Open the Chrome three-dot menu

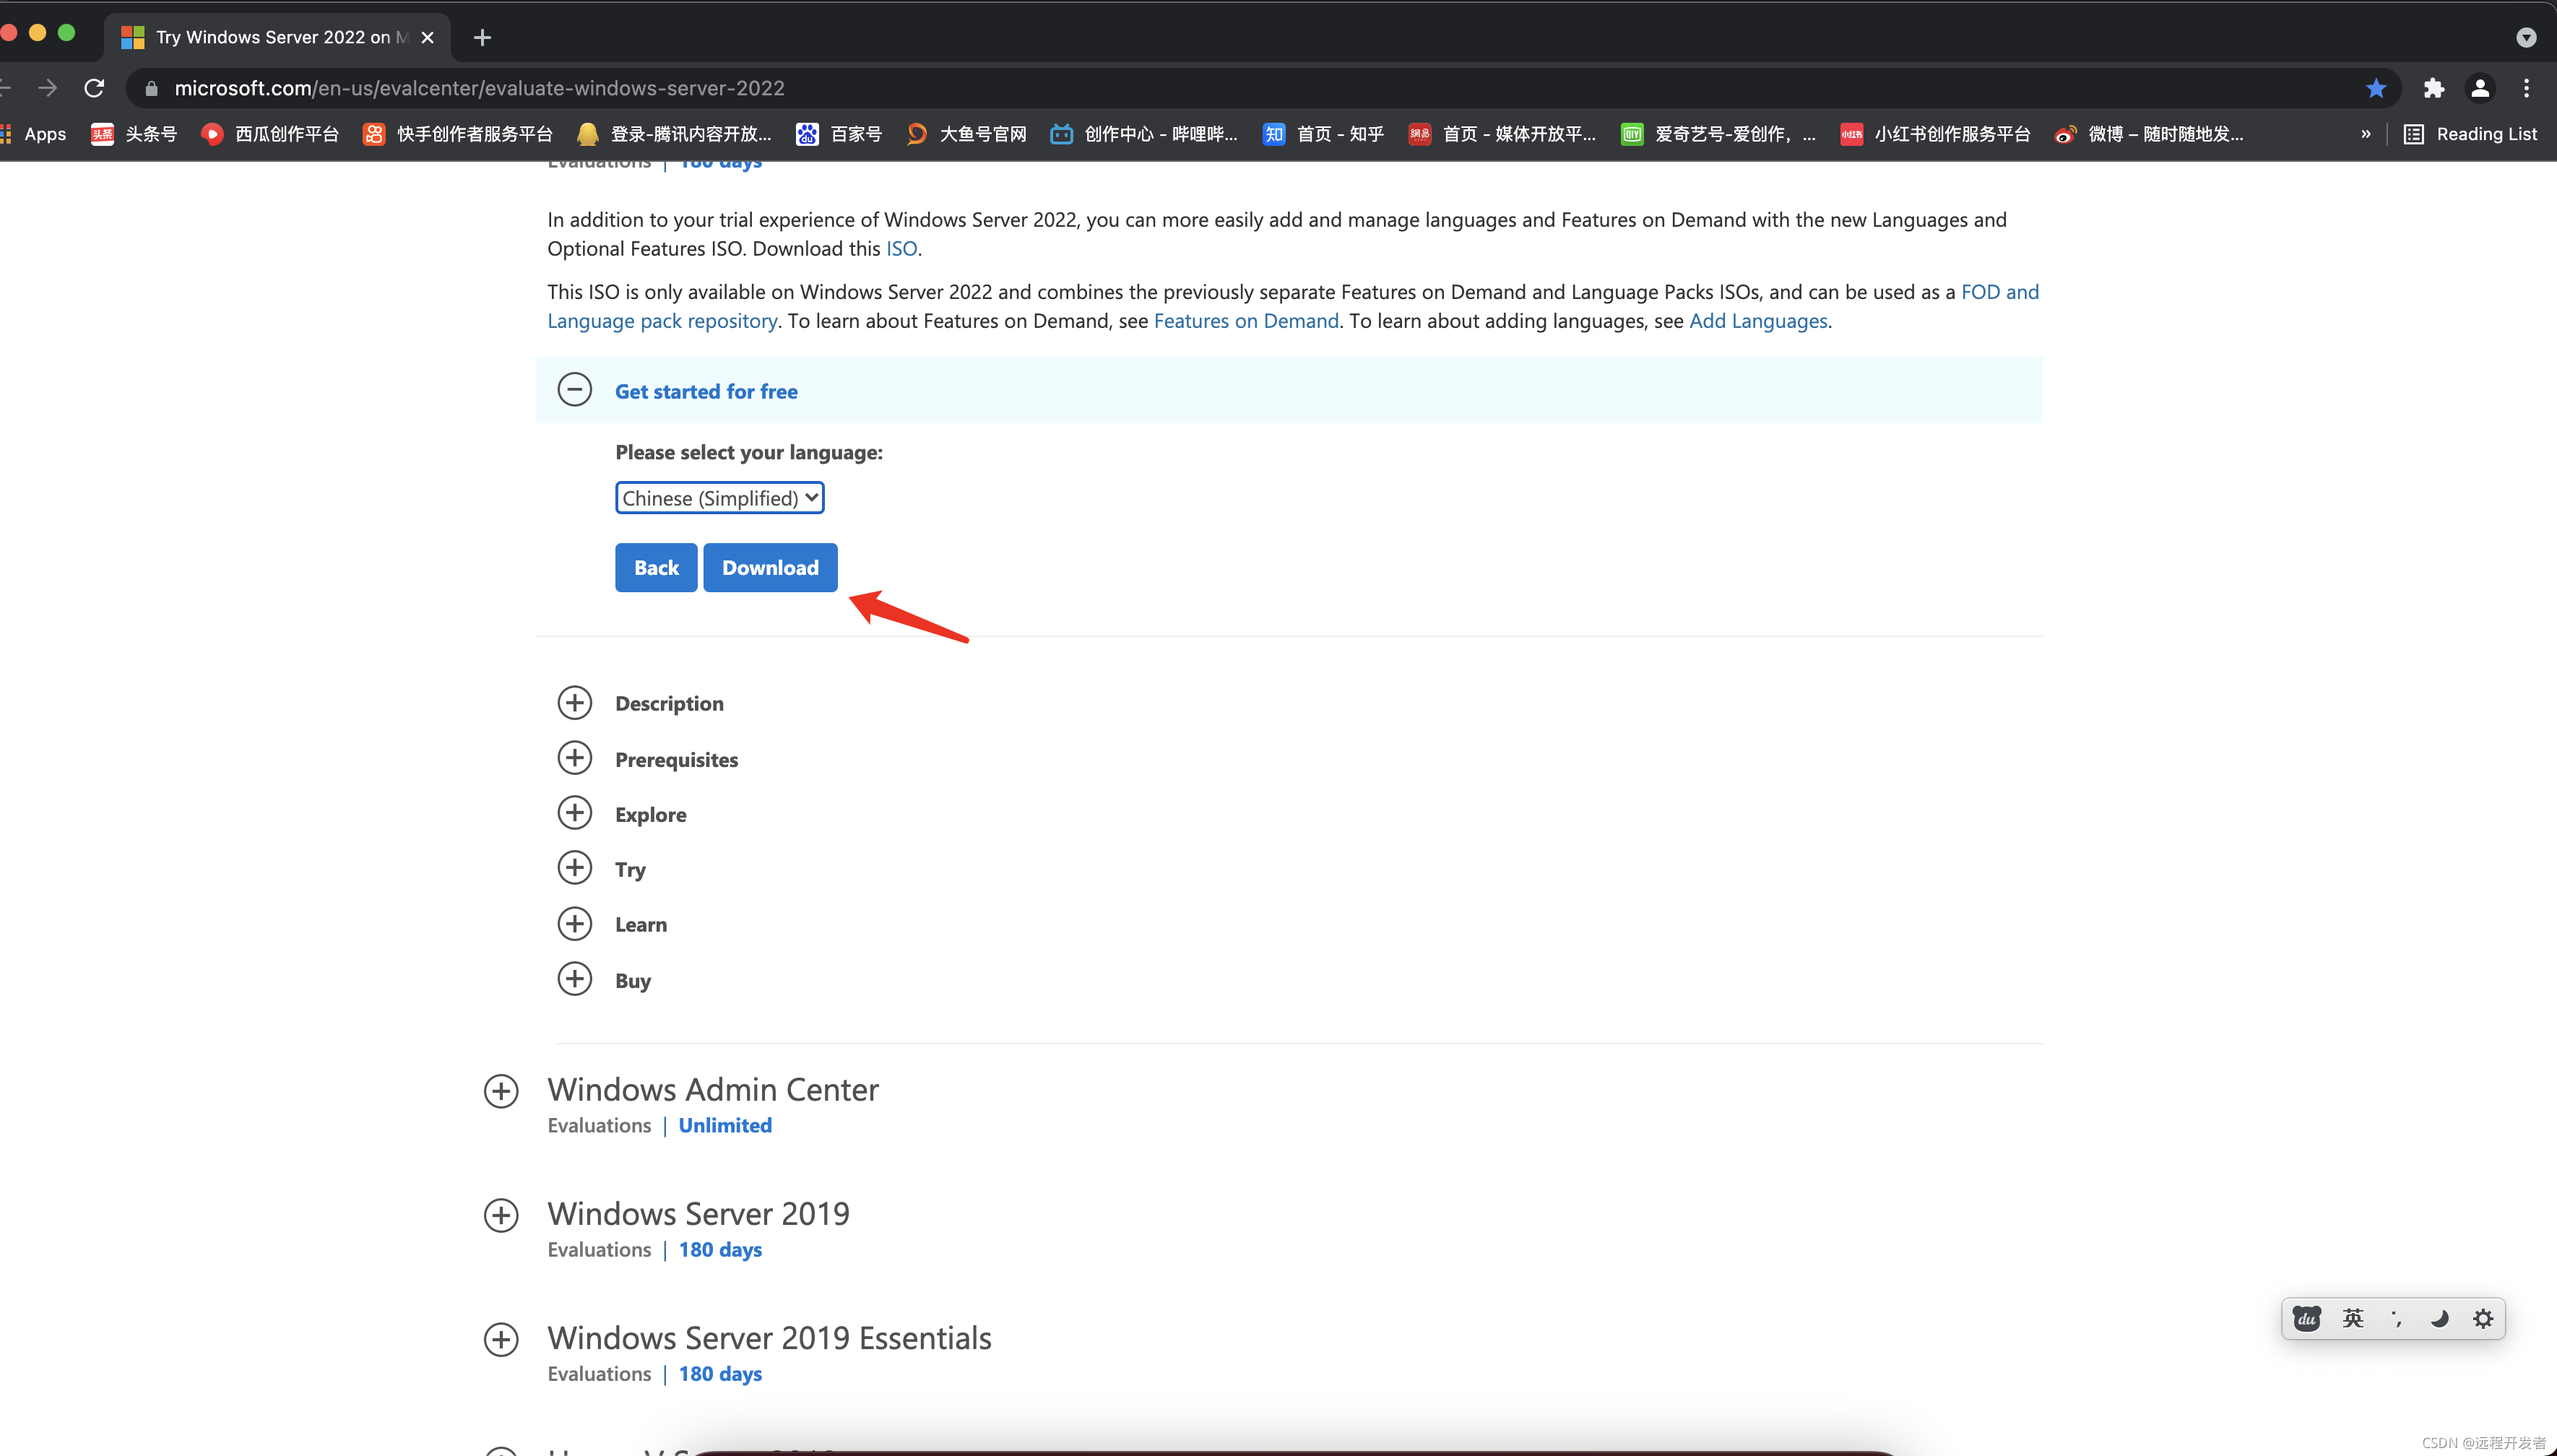2526,88
